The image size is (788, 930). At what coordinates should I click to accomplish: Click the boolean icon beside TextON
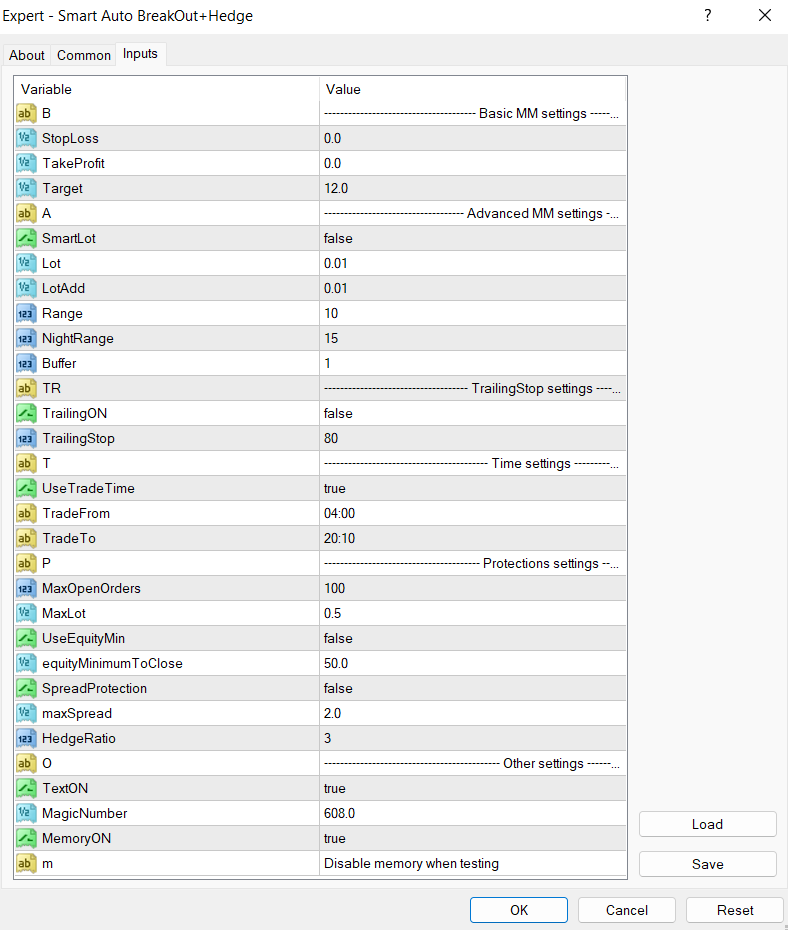(x=26, y=788)
